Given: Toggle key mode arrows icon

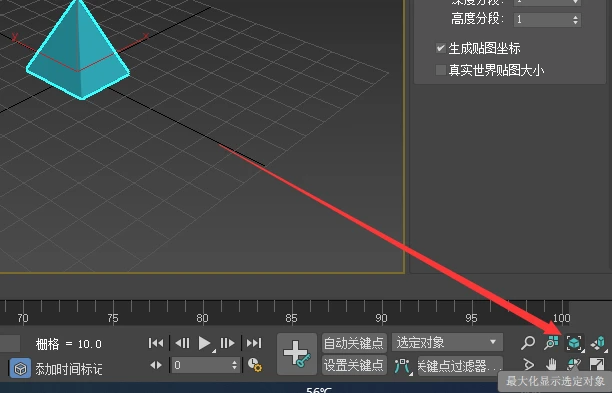Looking at the screenshot, I should pyautogui.click(x=156, y=365).
